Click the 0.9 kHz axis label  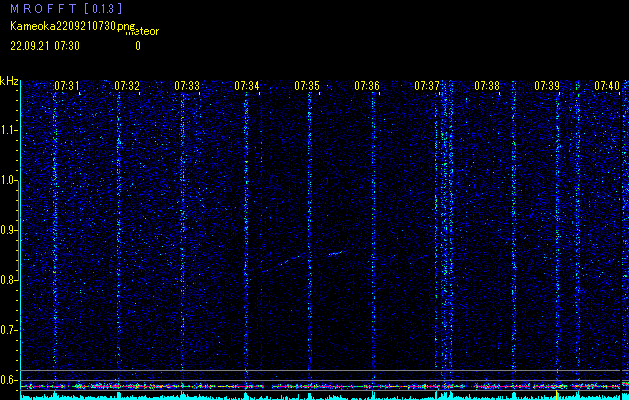click(8, 230)
